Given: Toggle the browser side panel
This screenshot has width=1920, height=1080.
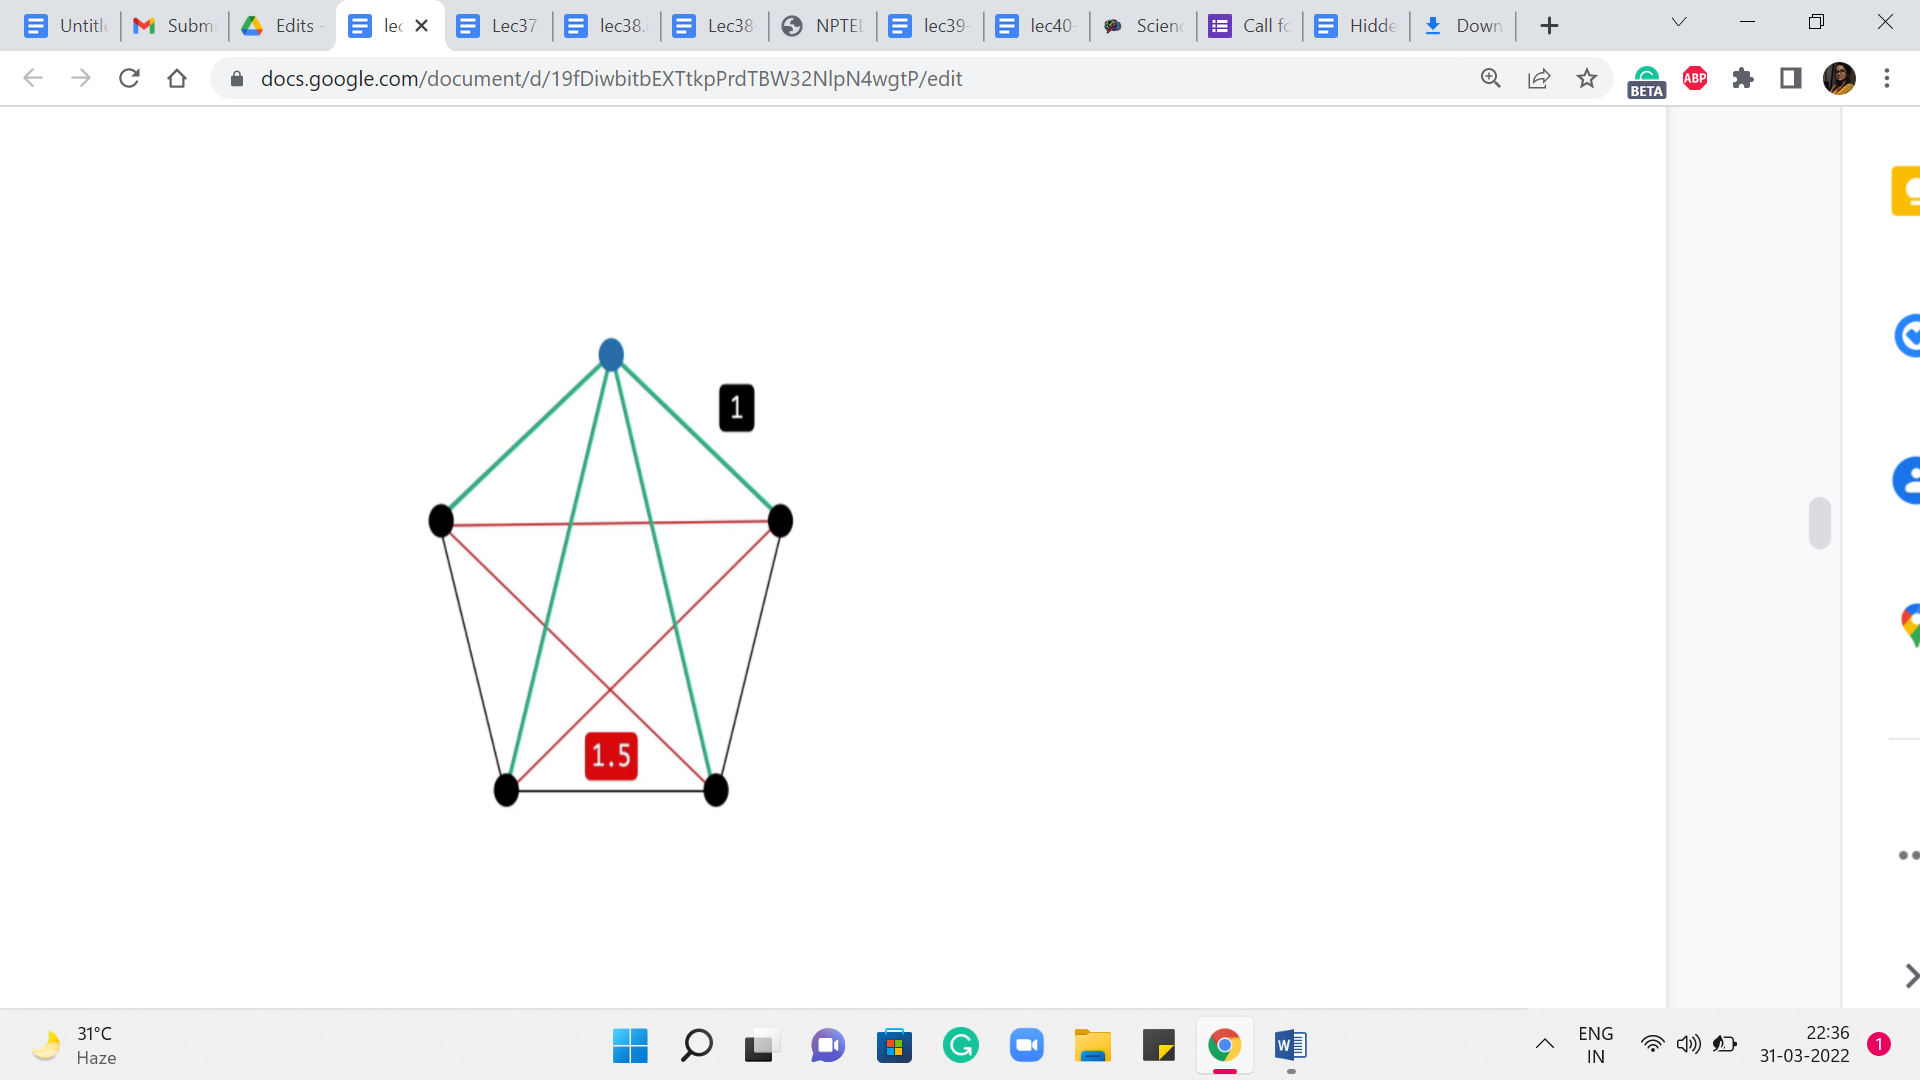Looking at the screenshot, I should (1791, 78).
